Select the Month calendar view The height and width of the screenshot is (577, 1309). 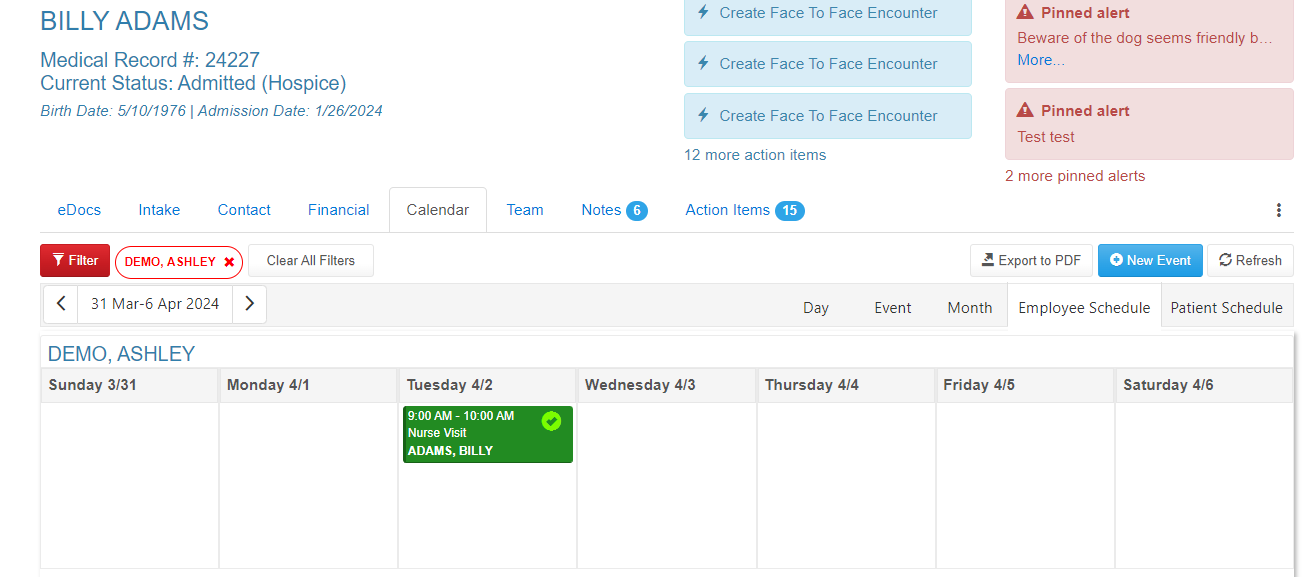tap(970, 308)
